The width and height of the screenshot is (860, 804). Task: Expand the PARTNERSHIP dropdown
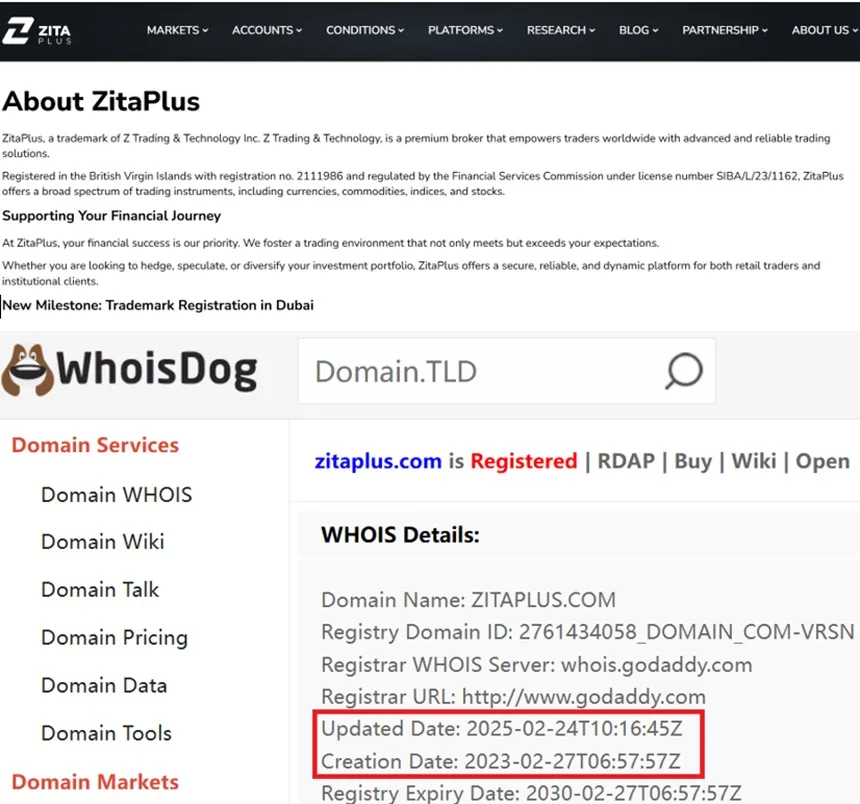point(725,30)
